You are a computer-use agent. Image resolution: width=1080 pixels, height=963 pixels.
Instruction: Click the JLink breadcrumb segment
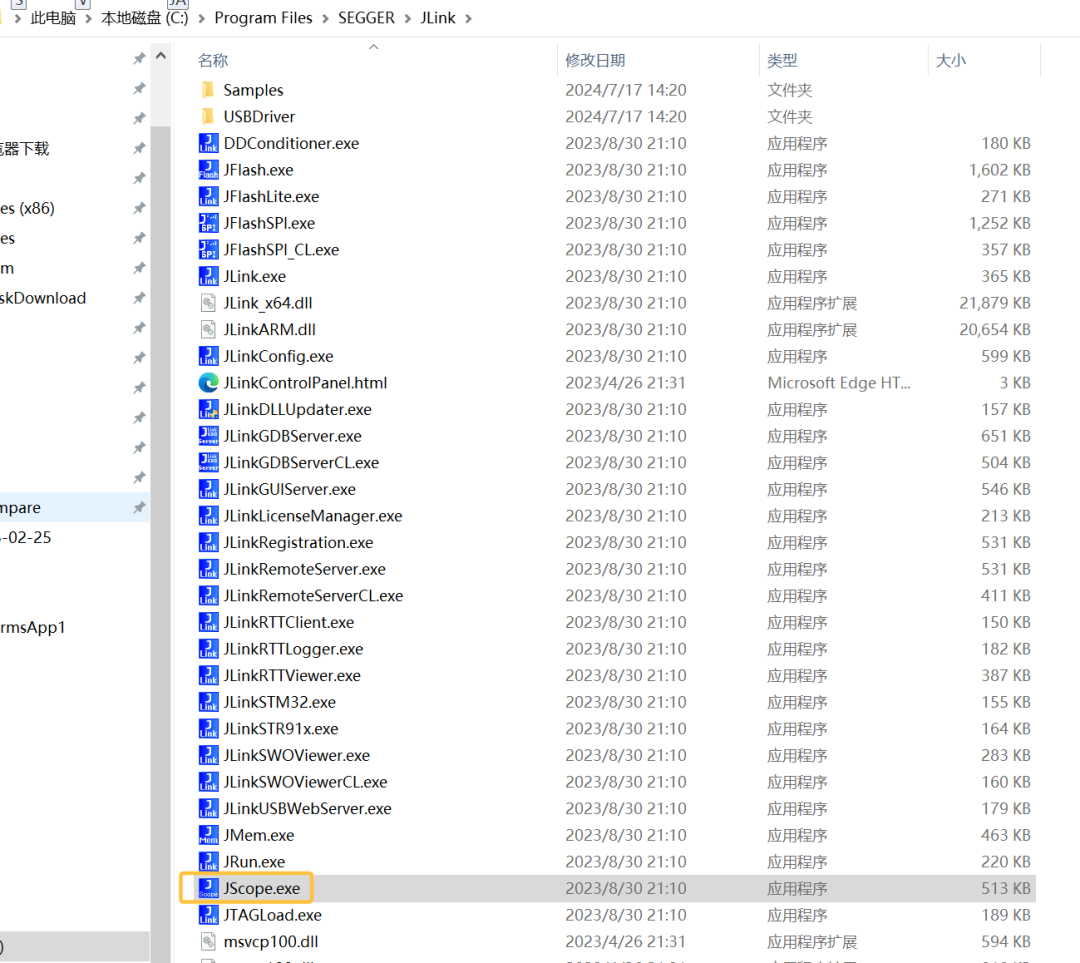tap(438, 18)
